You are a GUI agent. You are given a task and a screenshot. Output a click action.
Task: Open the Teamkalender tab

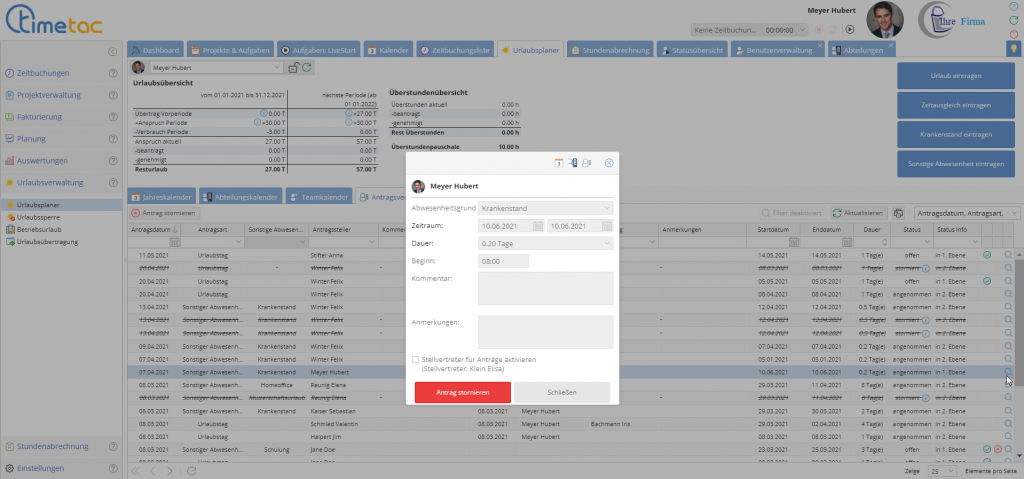click(319, 196)
